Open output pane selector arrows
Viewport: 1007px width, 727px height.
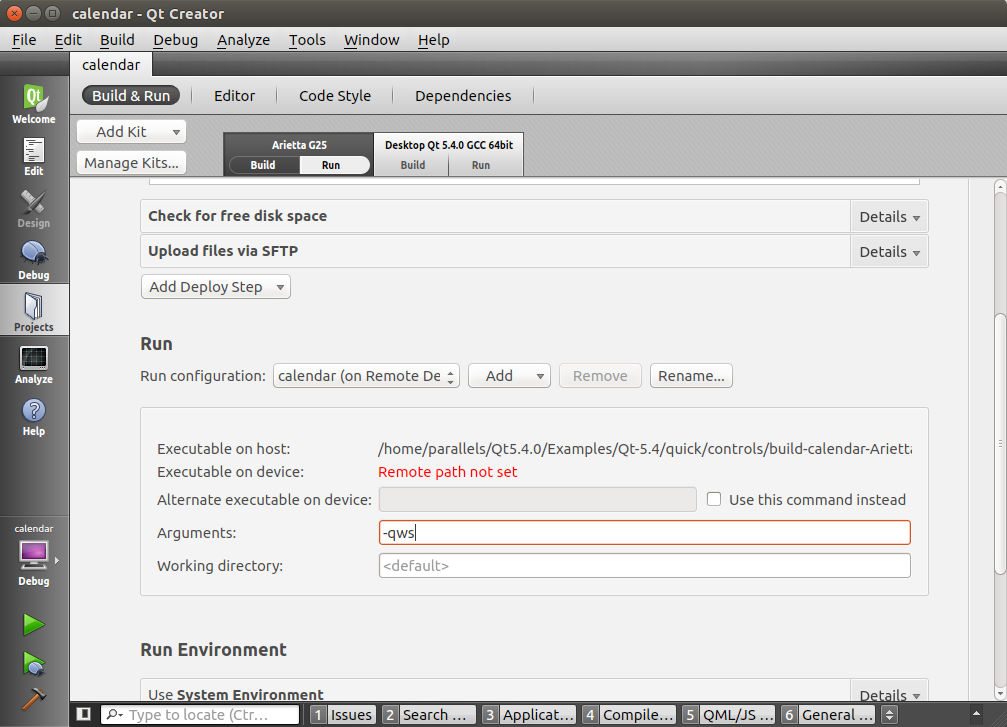[889, 714]
